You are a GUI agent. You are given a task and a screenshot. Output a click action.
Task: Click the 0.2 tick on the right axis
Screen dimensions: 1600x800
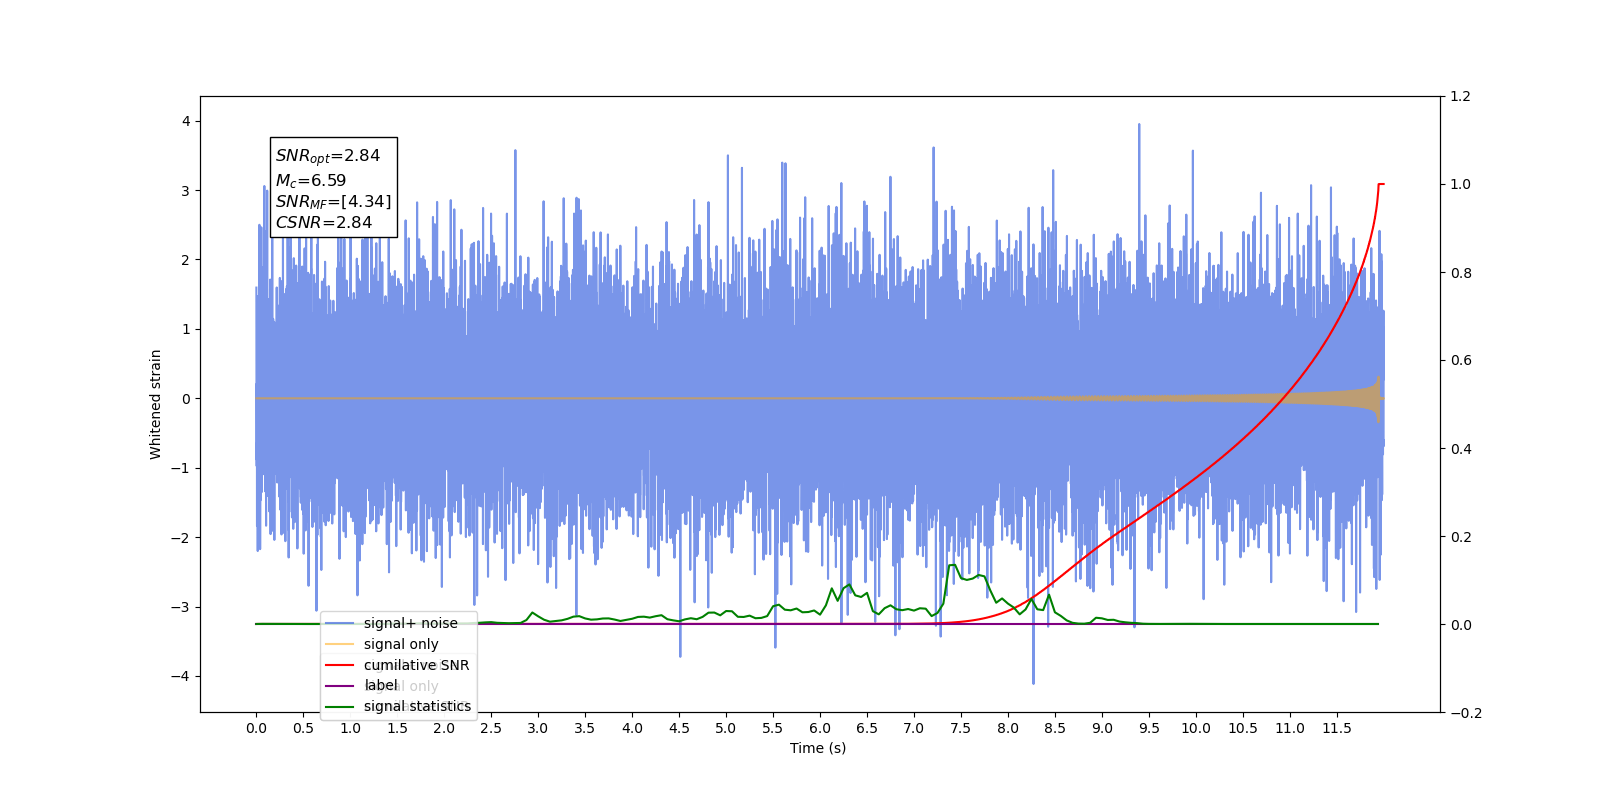point(1461,537)
